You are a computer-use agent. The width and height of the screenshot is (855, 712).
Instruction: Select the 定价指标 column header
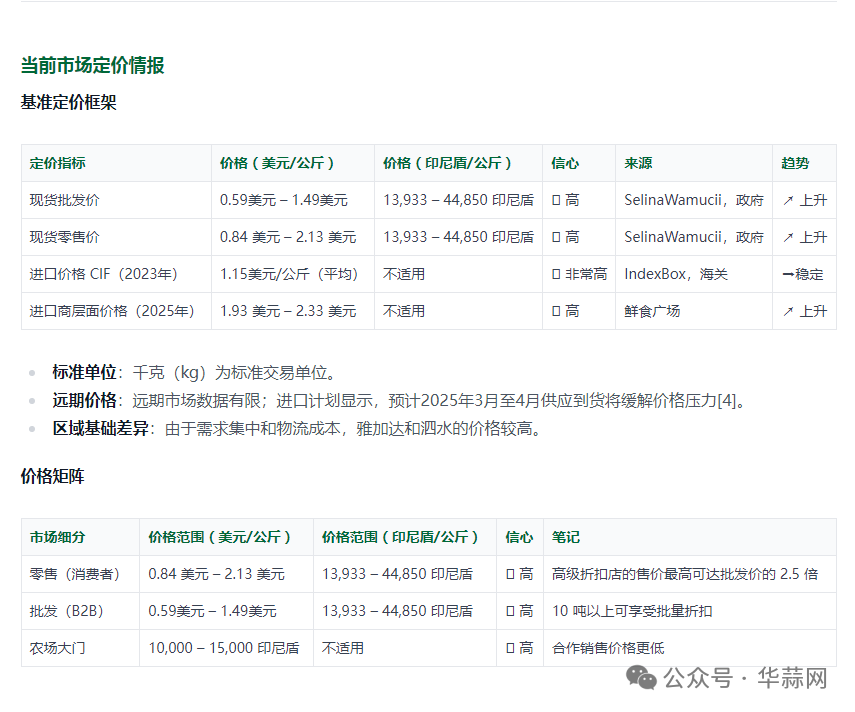click(x=58, y=163)
